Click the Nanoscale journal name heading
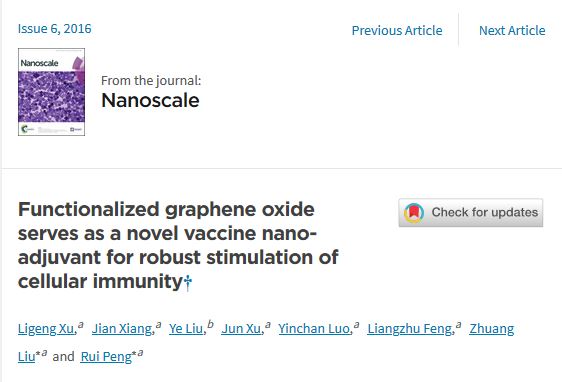Image resolution: width=562 pixels, height=382 pixels. pos(150,100)
